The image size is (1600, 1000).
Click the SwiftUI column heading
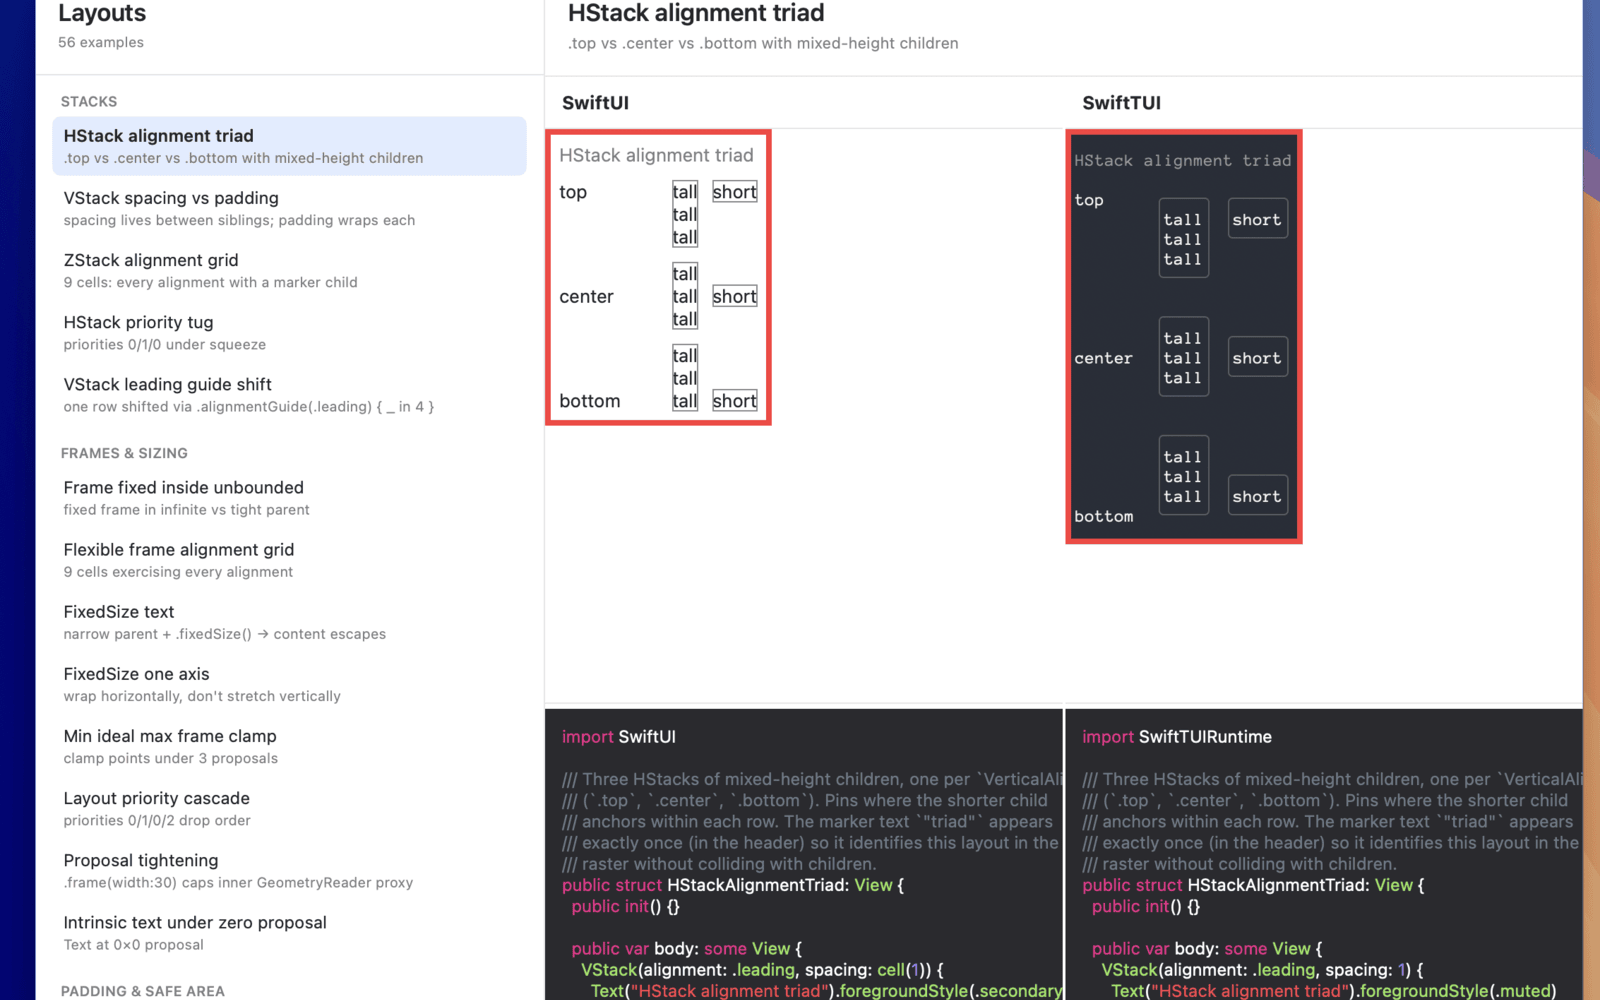pos(595,103)
